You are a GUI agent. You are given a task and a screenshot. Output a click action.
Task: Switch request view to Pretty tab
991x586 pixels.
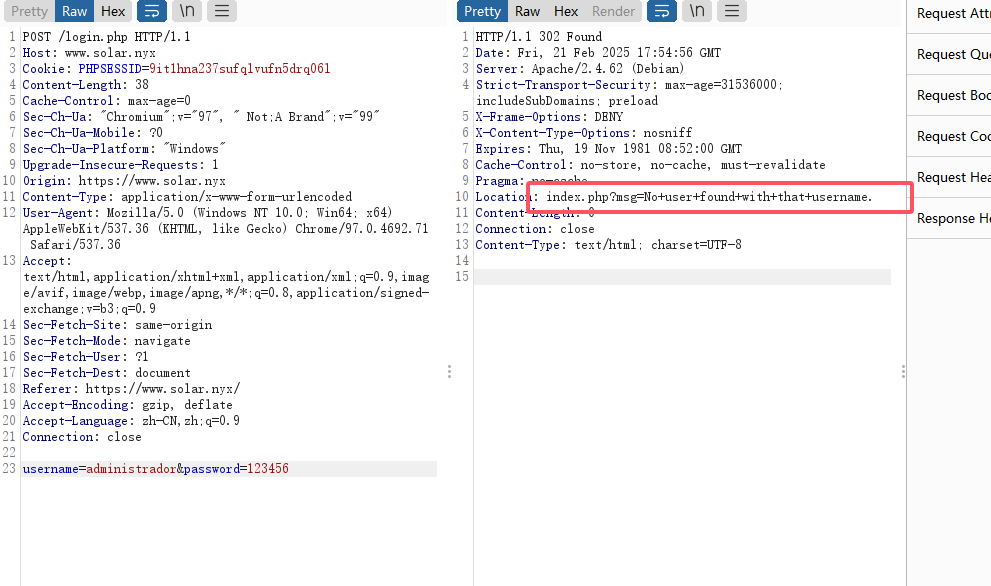coord(29,12)
